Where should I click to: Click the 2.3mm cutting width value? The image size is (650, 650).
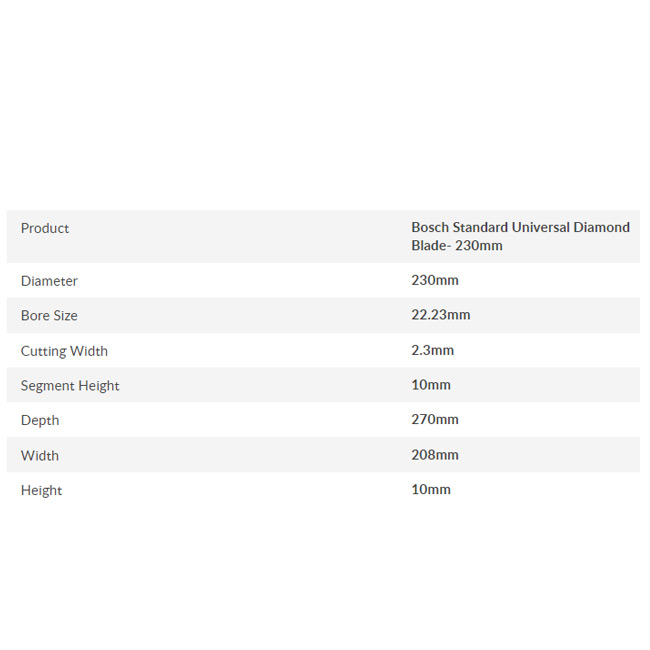pyautogui.click(x=432, y=350)
